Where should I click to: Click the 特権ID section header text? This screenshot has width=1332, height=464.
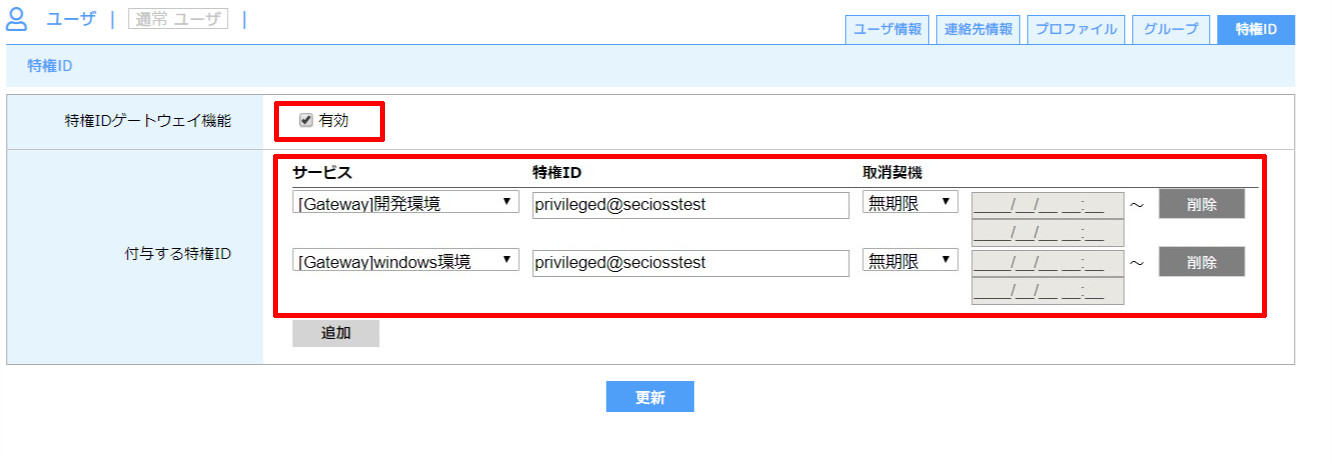[x=50, y=66]
